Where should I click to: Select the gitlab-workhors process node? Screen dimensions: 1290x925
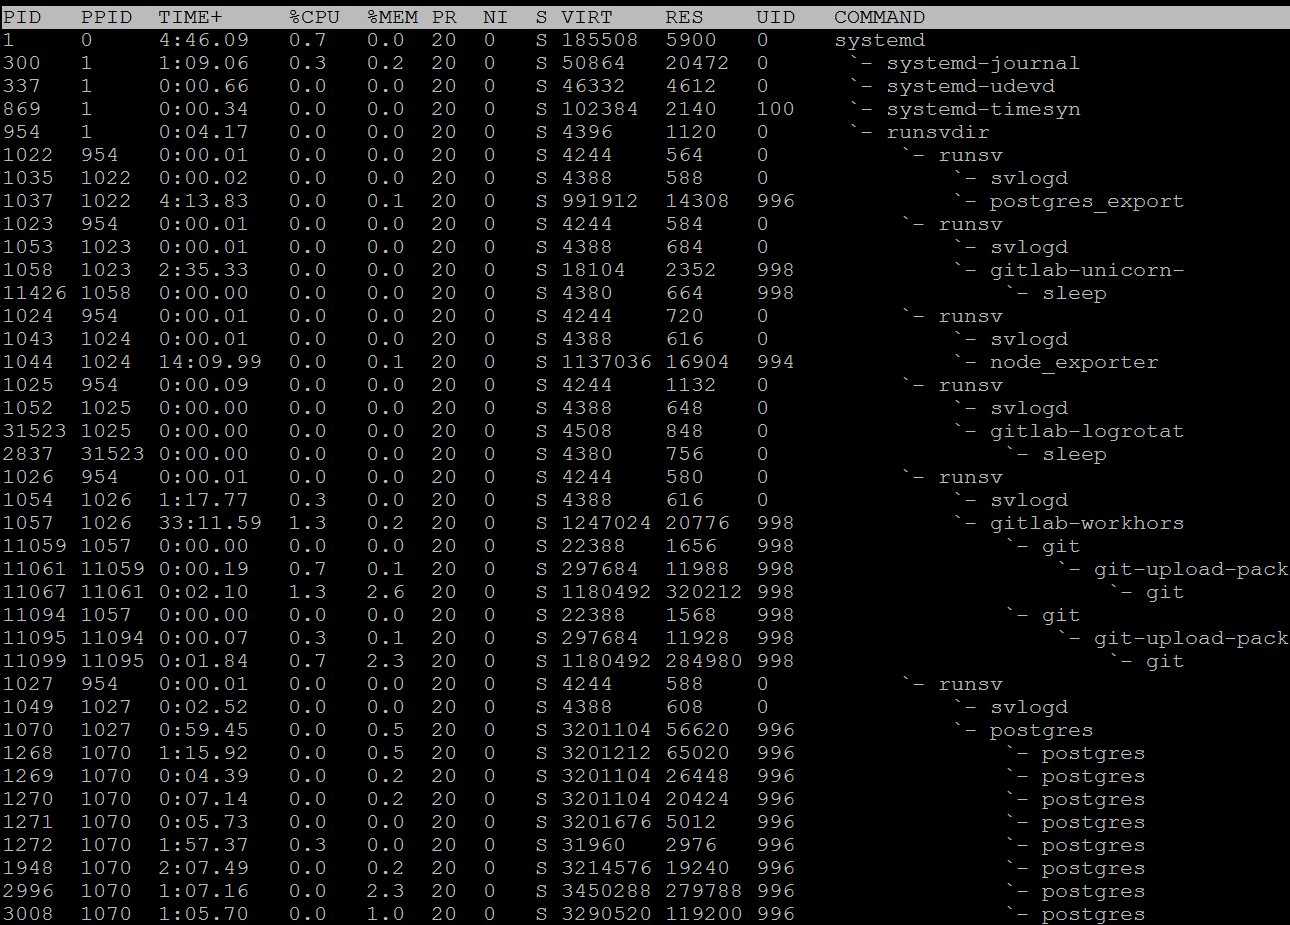click(x=1086, y=523)
